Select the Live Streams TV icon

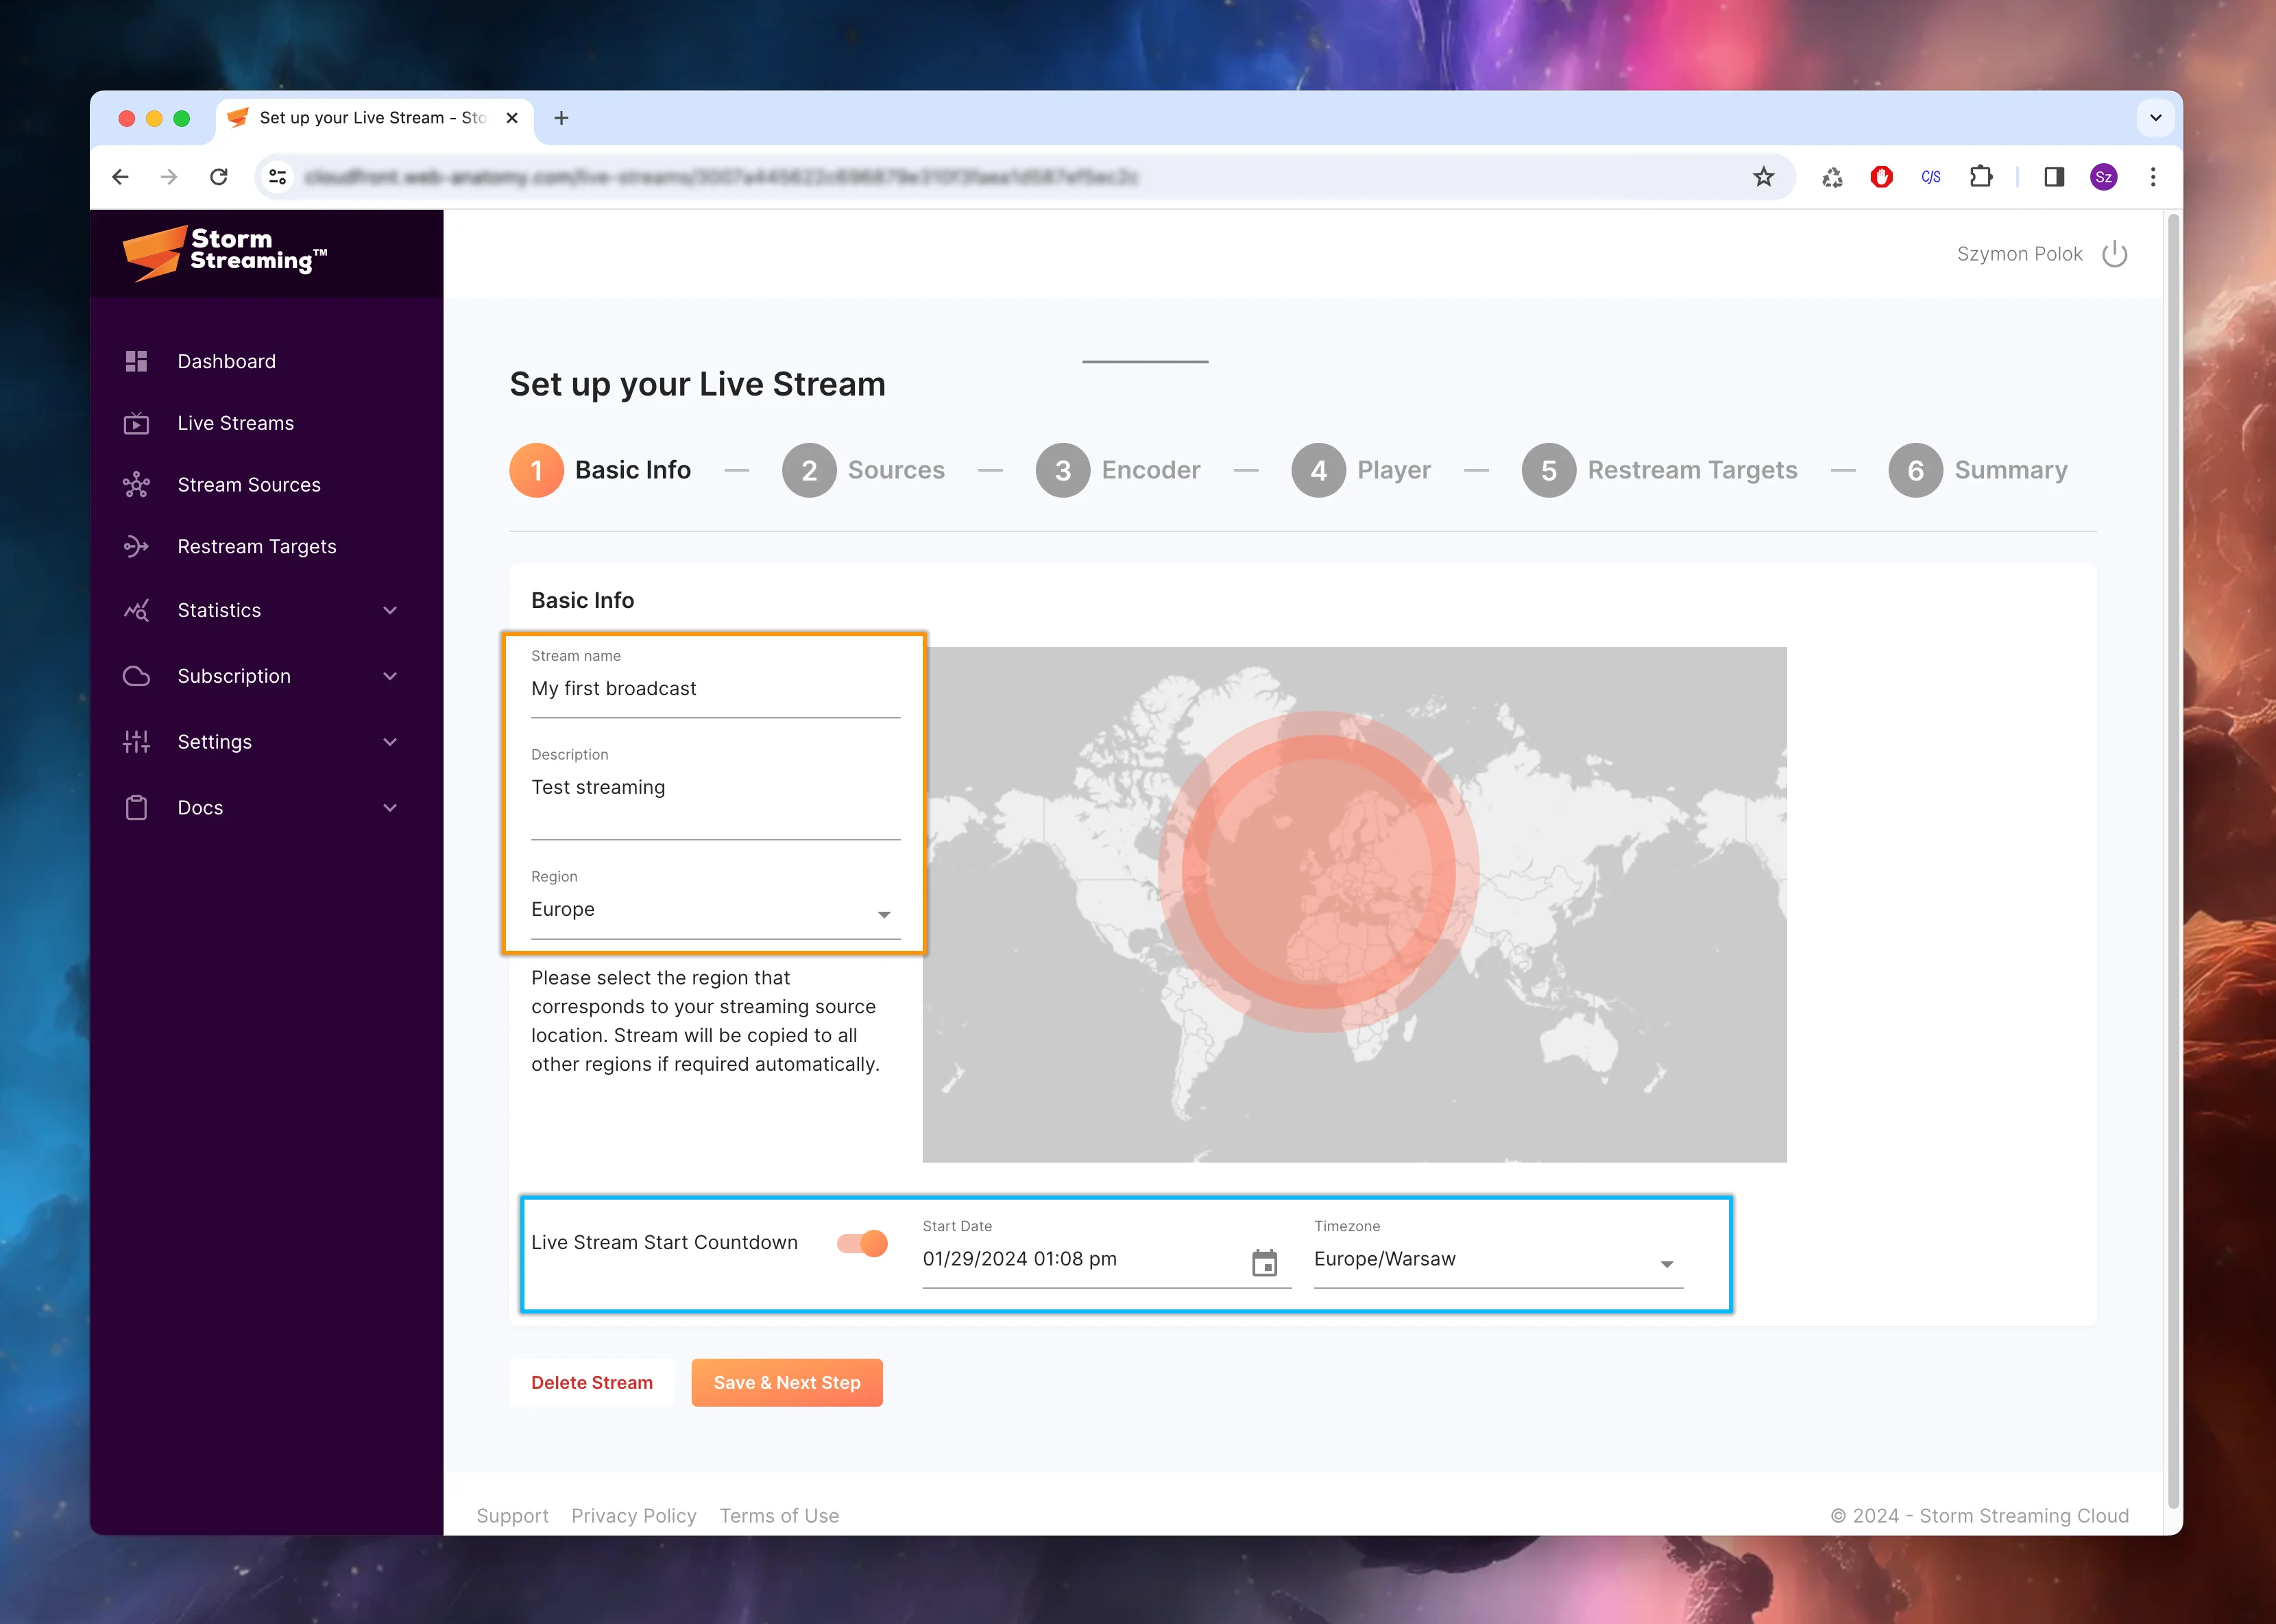click(137, 423)
